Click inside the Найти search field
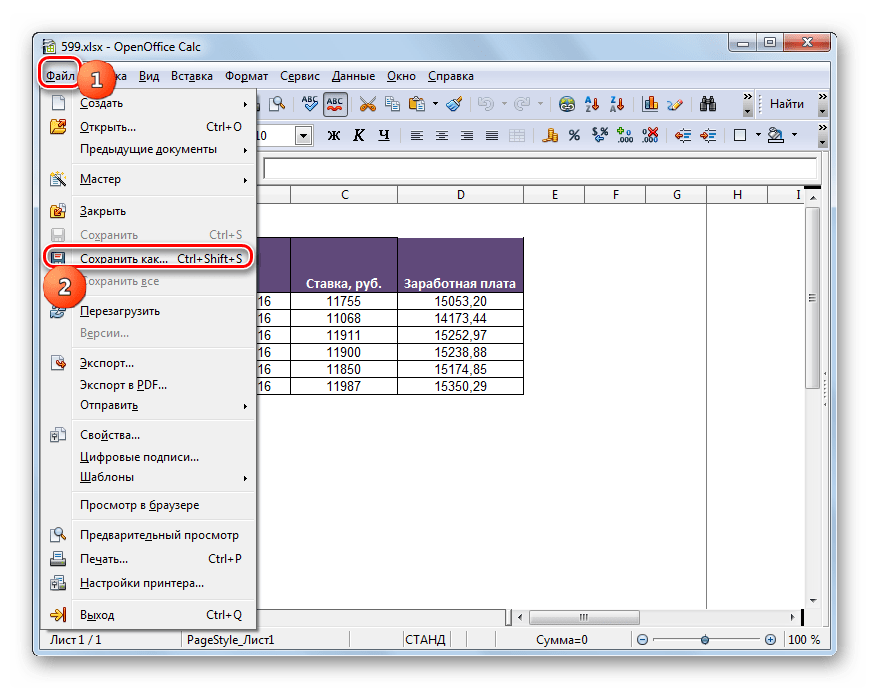This screenshot has width=870, height=689. coord(786,104)
